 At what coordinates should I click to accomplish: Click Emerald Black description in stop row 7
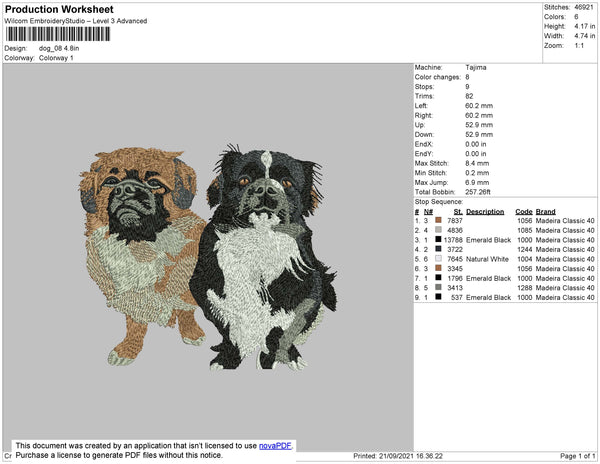(x=489, y=278)
